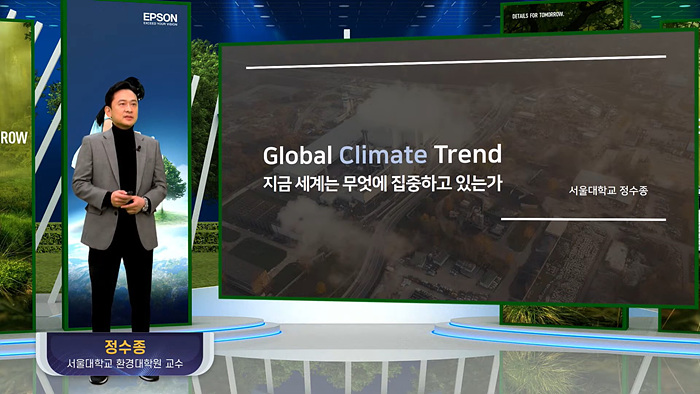Image resolution: width=700 pixels, height=394 pixels.
Task: Click the presentation slide screen
Action: coord(458,170)
